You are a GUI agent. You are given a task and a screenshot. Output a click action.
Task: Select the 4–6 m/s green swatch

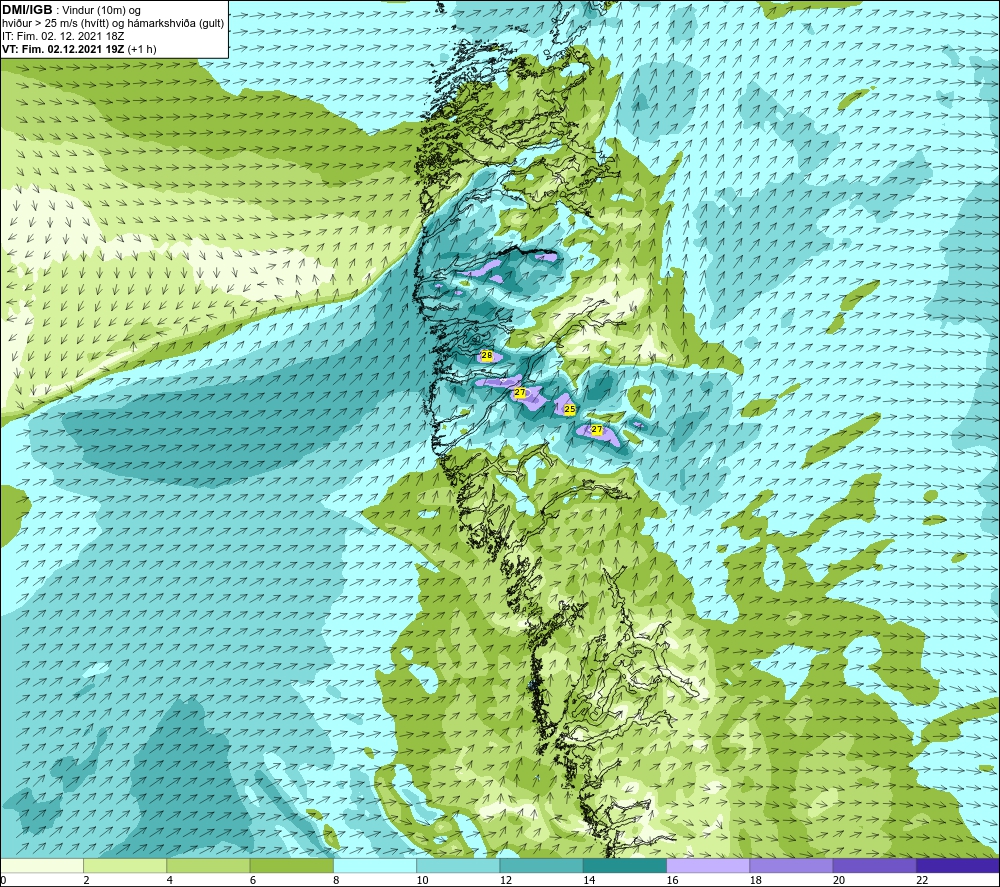click(209, 866)
